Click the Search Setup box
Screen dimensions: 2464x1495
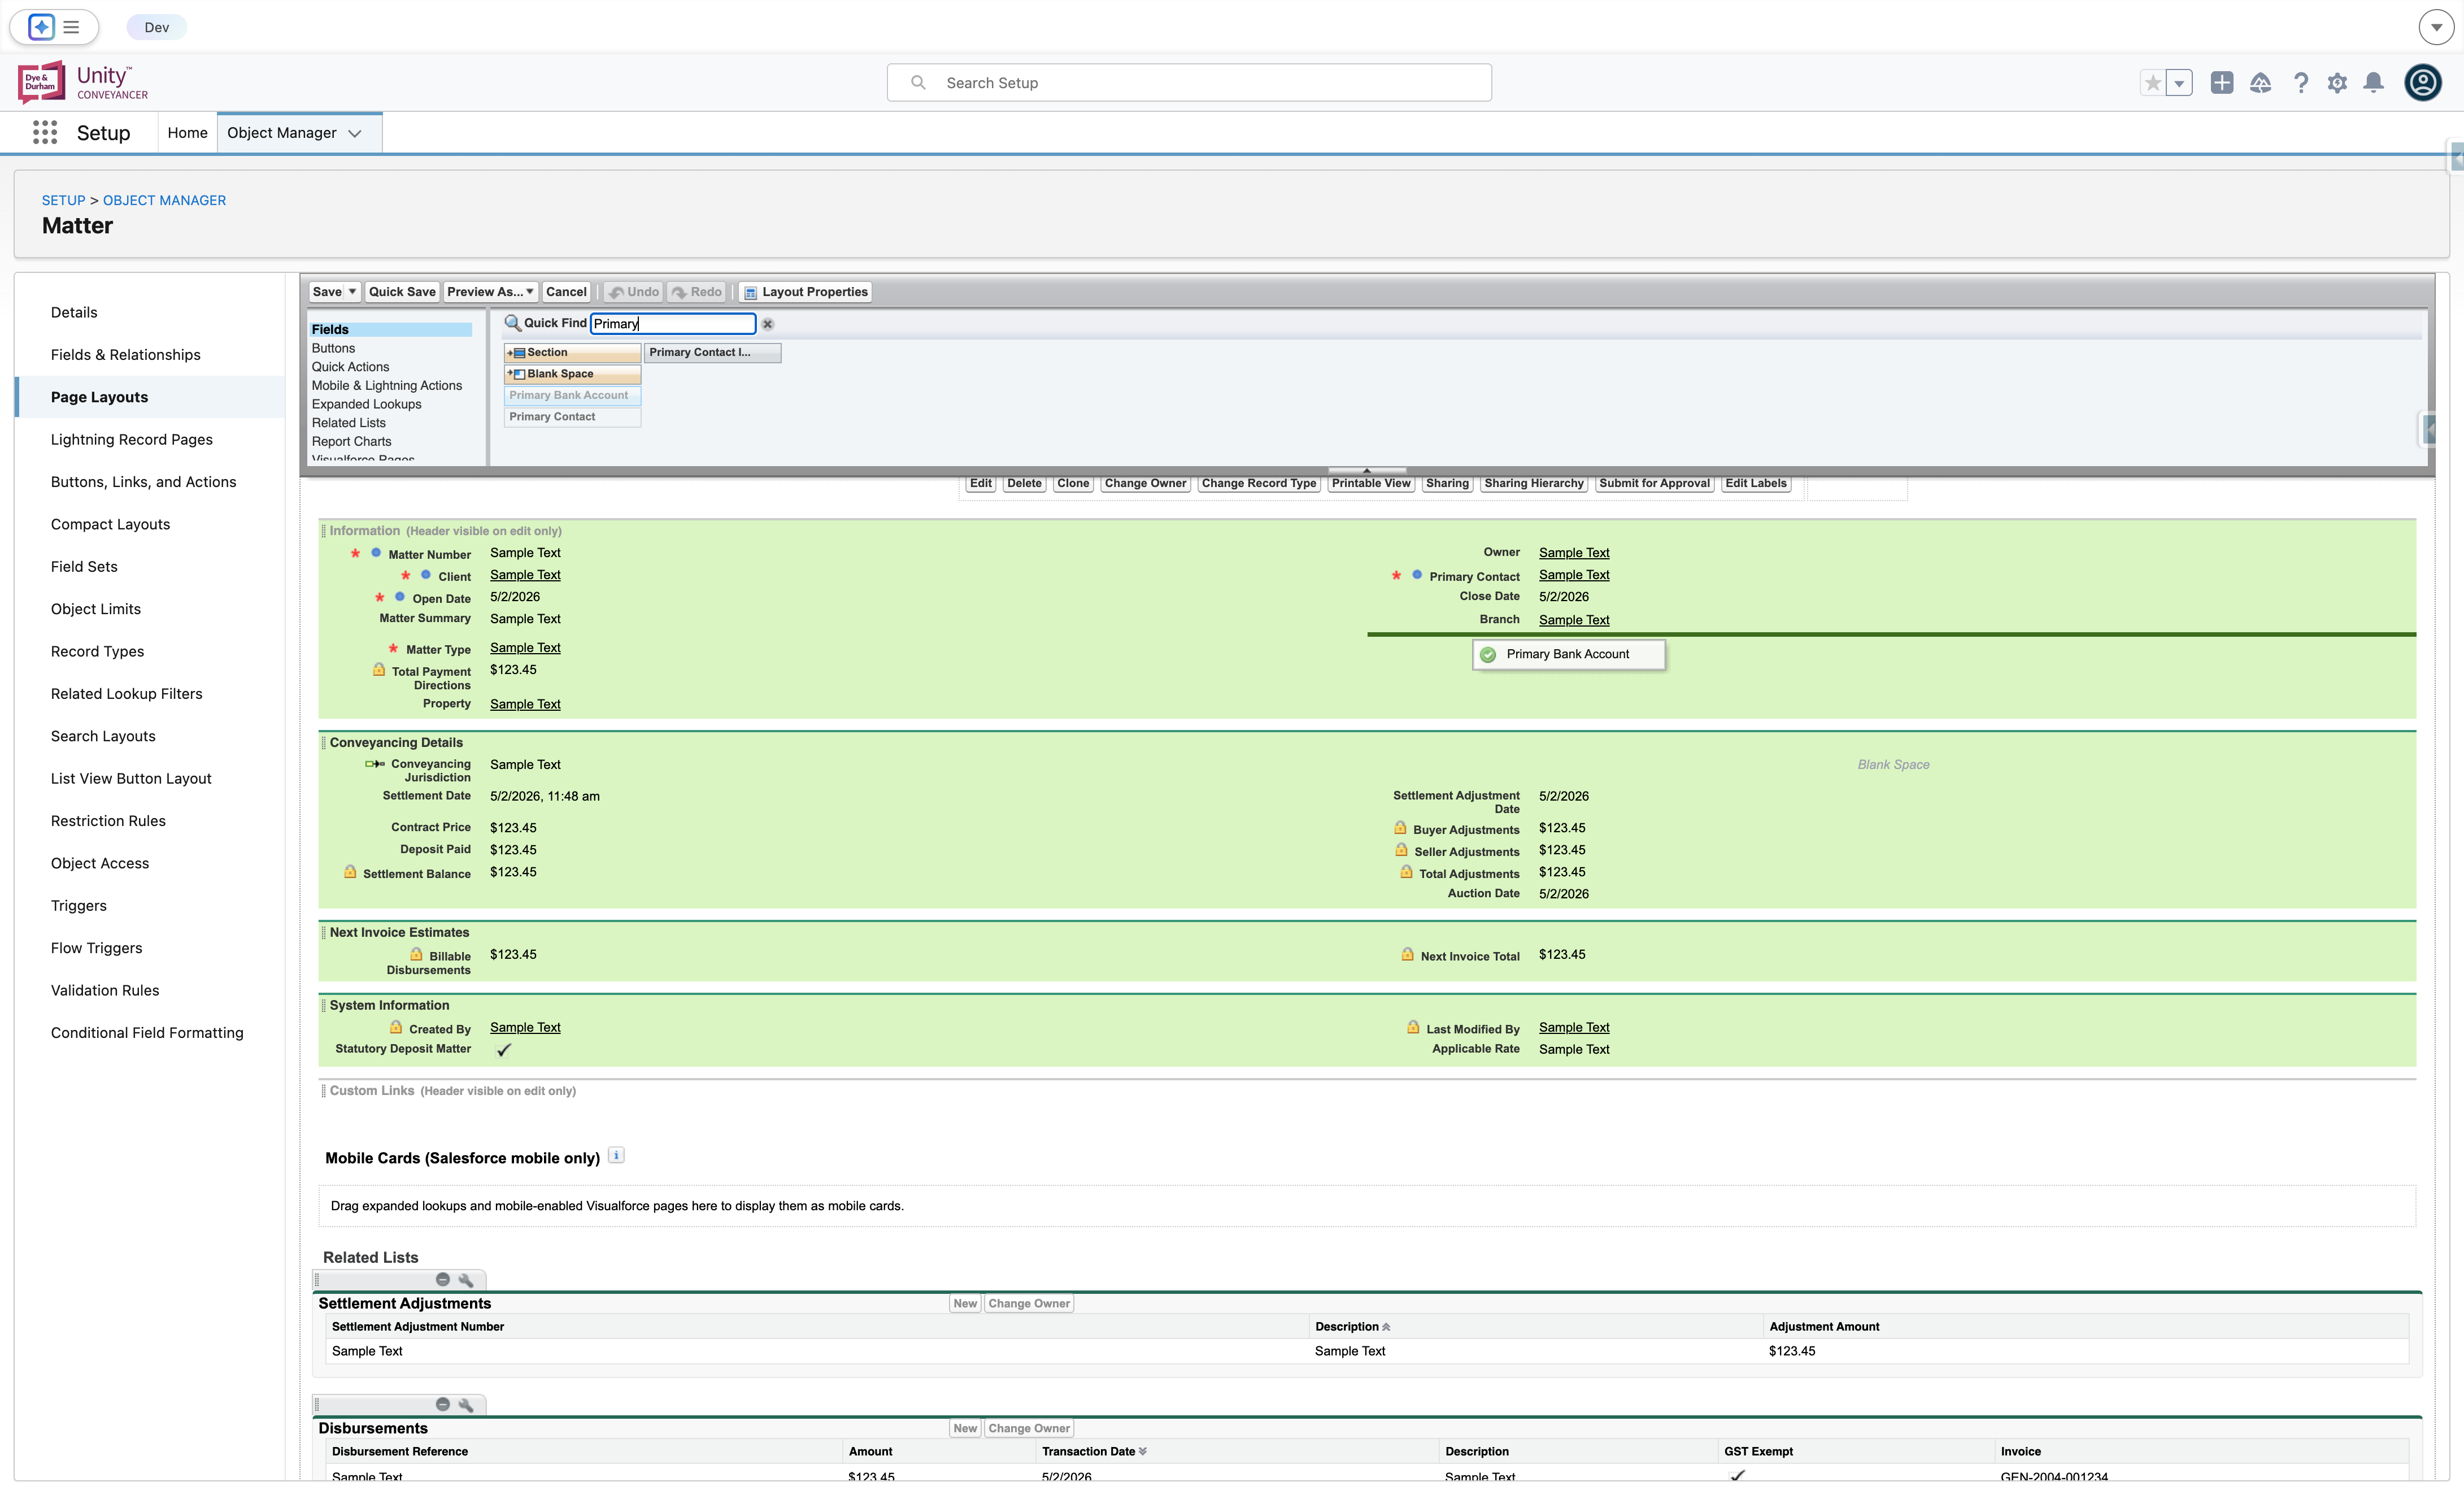tap(1189, 83)
